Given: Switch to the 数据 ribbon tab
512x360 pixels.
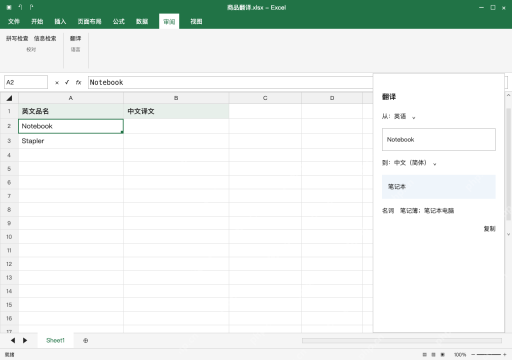Looking at the screenshot, I should (x=142, y=22).
